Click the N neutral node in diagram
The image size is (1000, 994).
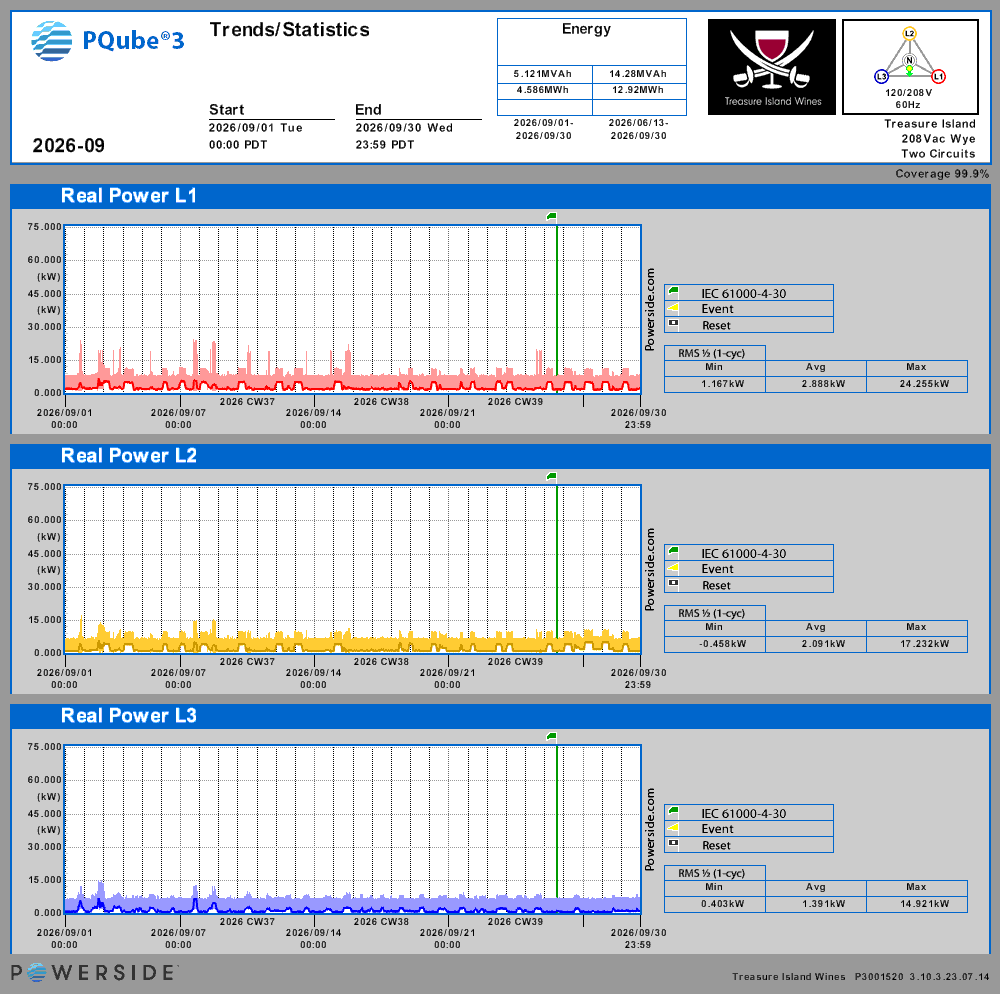pos(909,61)
